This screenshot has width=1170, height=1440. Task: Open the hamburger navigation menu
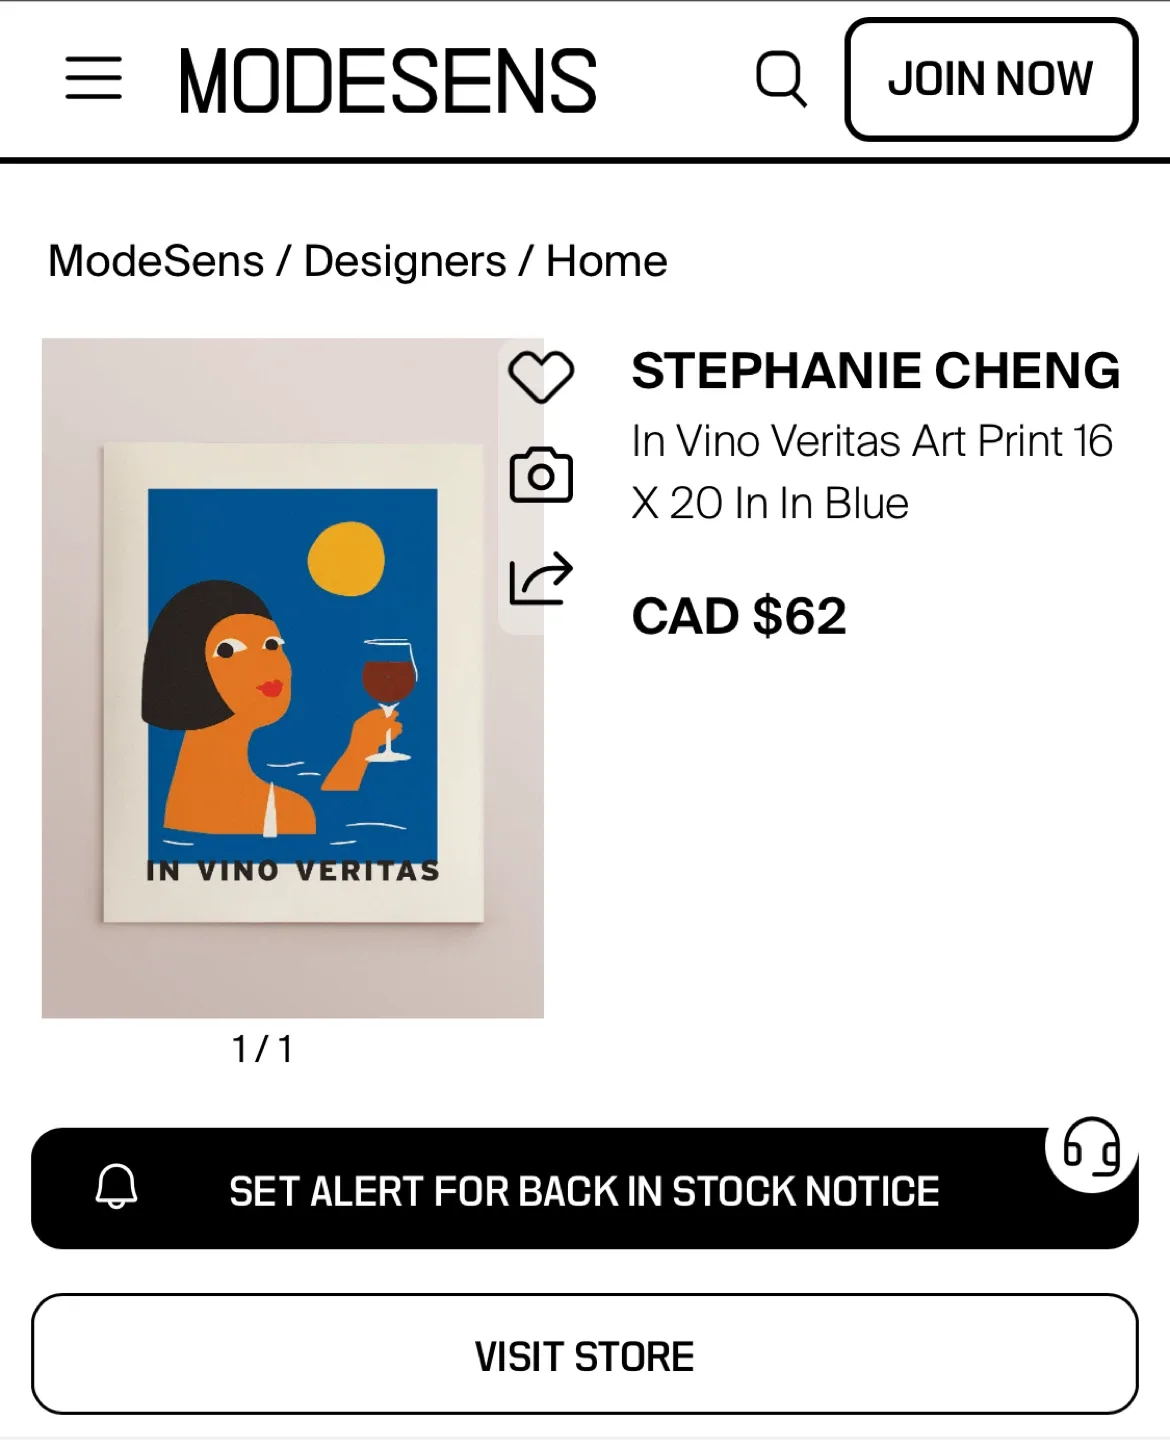click(92, 79)
